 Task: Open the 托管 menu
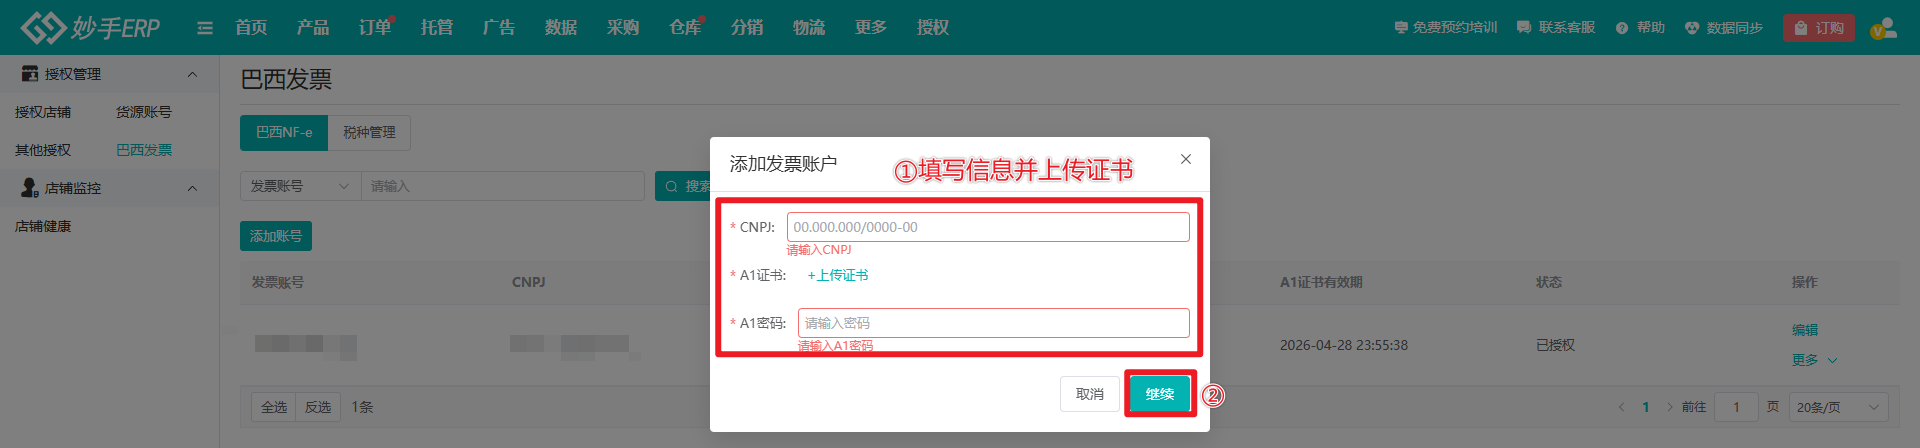(437, 27)
